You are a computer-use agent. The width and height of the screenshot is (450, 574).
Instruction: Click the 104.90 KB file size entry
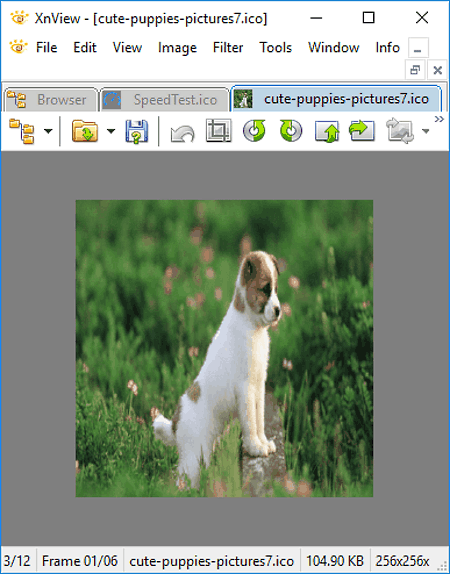coord(335,561)
